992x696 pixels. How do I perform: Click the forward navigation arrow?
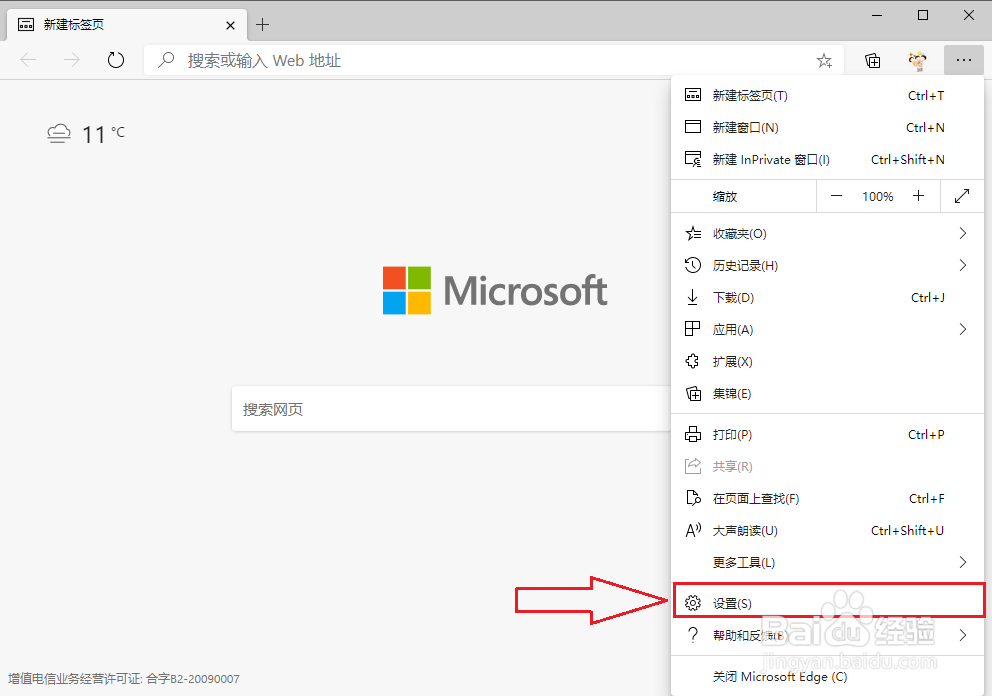coord(72,60)
